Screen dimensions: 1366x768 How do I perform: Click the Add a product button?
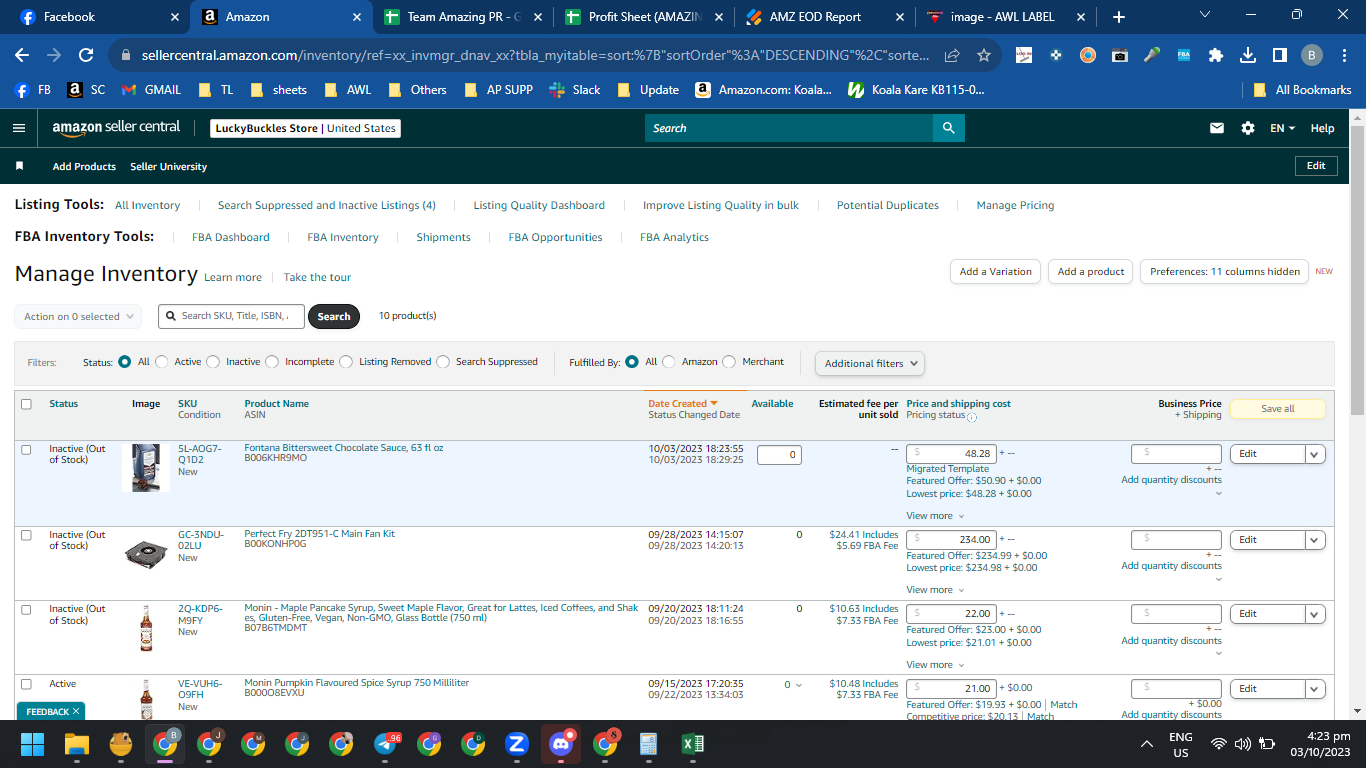click(x=1091, y=272)
